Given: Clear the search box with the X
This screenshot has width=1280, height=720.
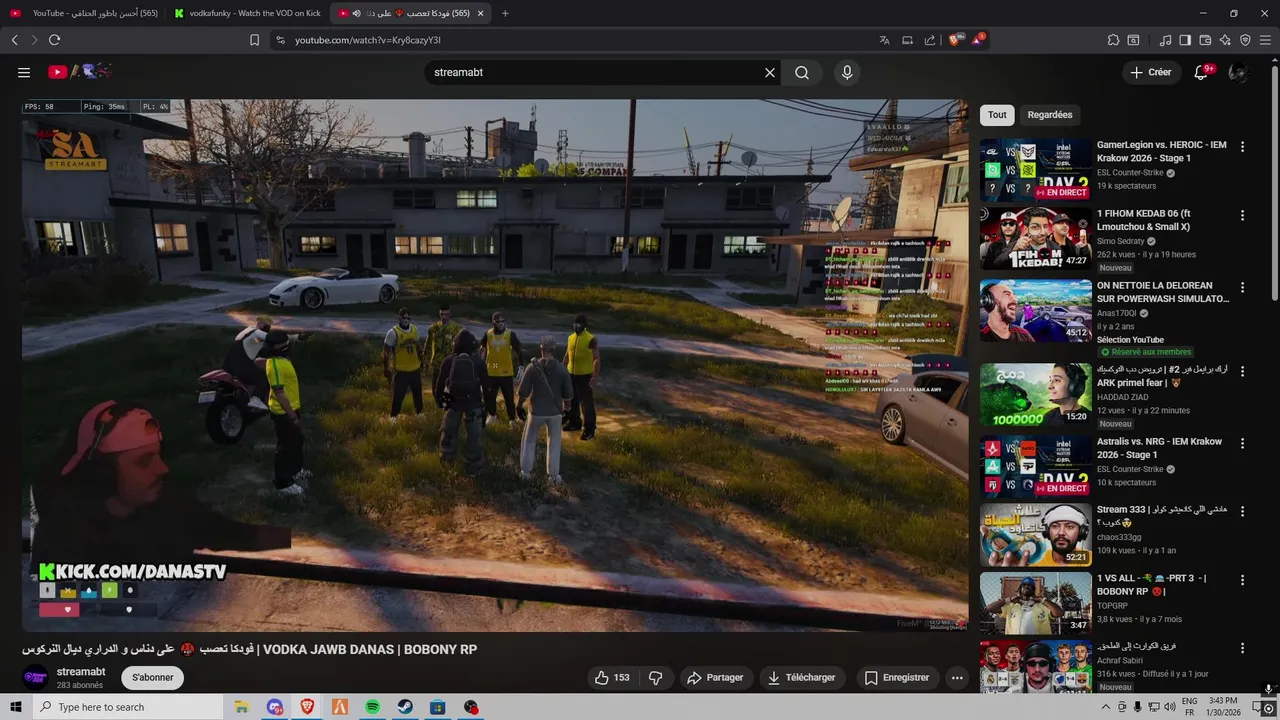Looking at the screenshot, I should coord(770,72).
